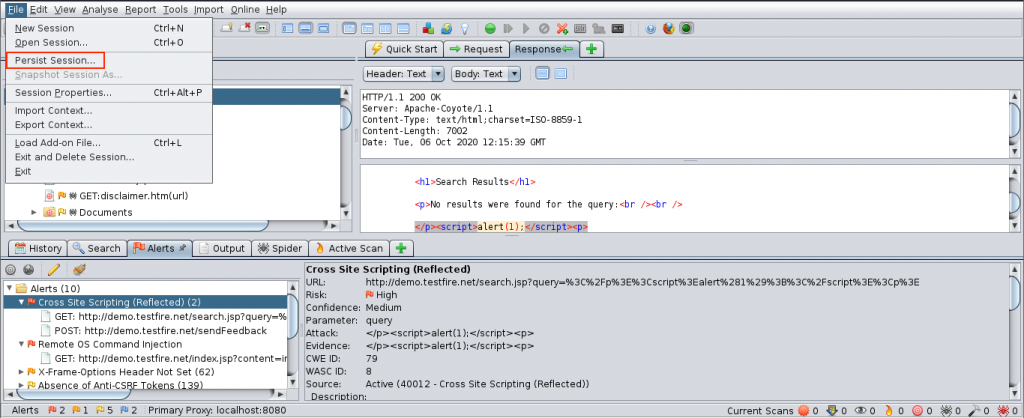Switch to the Spider tab

280,248
